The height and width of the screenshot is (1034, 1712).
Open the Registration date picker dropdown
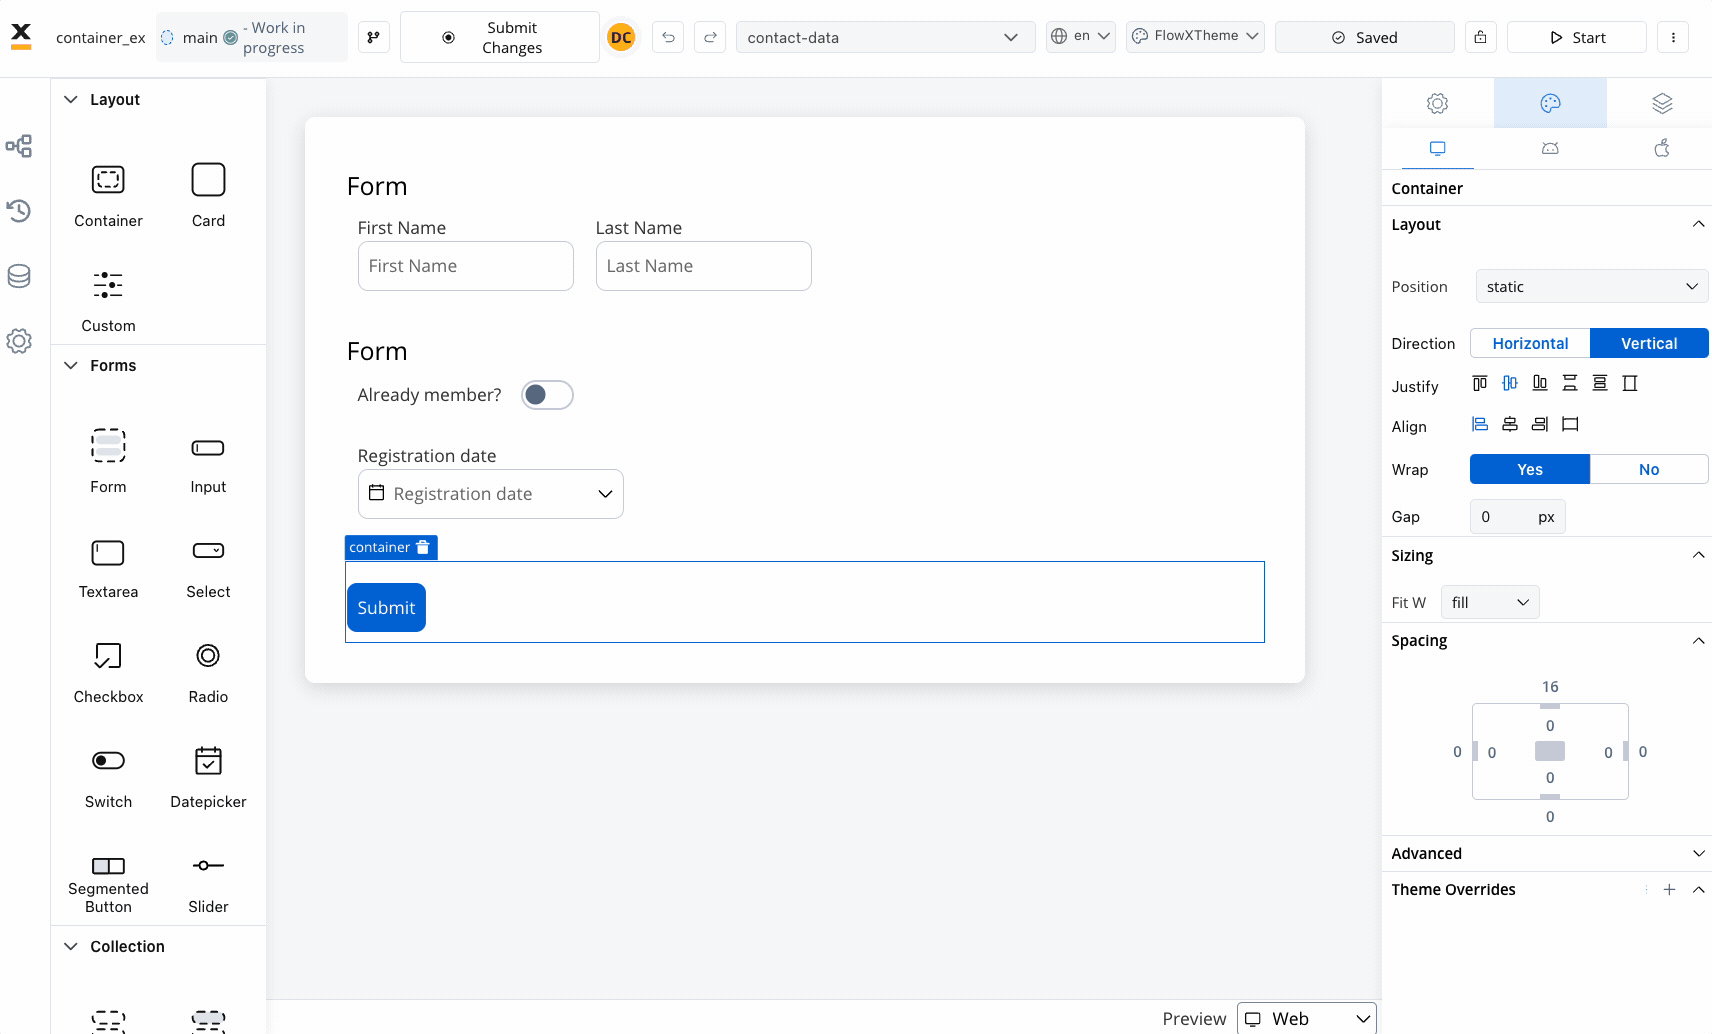pos(491,494)
